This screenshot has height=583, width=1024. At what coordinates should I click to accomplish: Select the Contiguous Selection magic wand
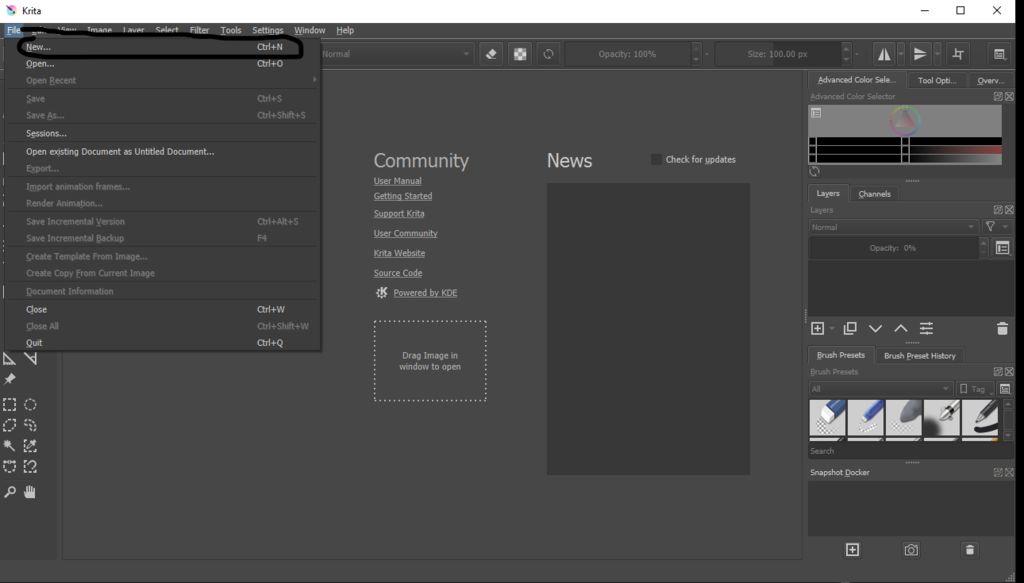pyautogui.click(x=9, y=446)
